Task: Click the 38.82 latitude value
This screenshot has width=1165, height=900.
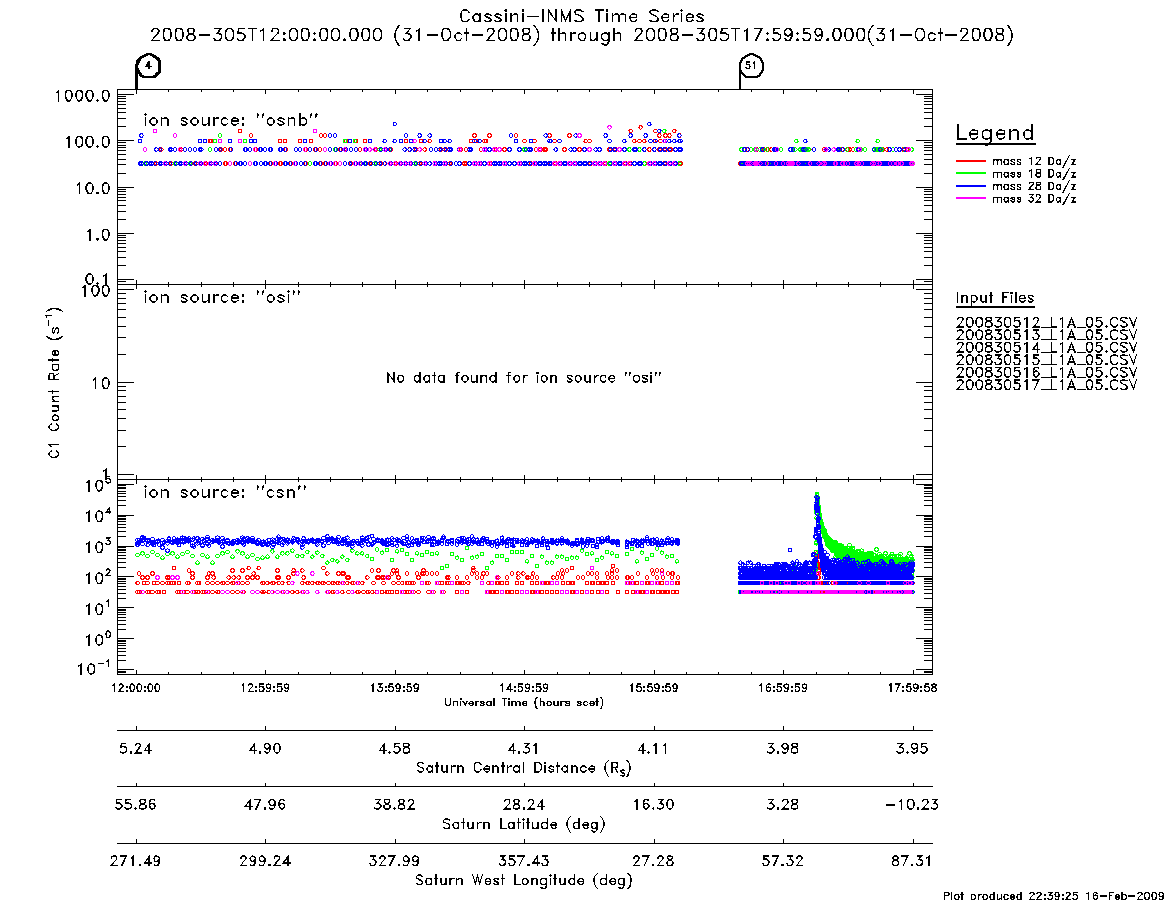Action: 395,805
